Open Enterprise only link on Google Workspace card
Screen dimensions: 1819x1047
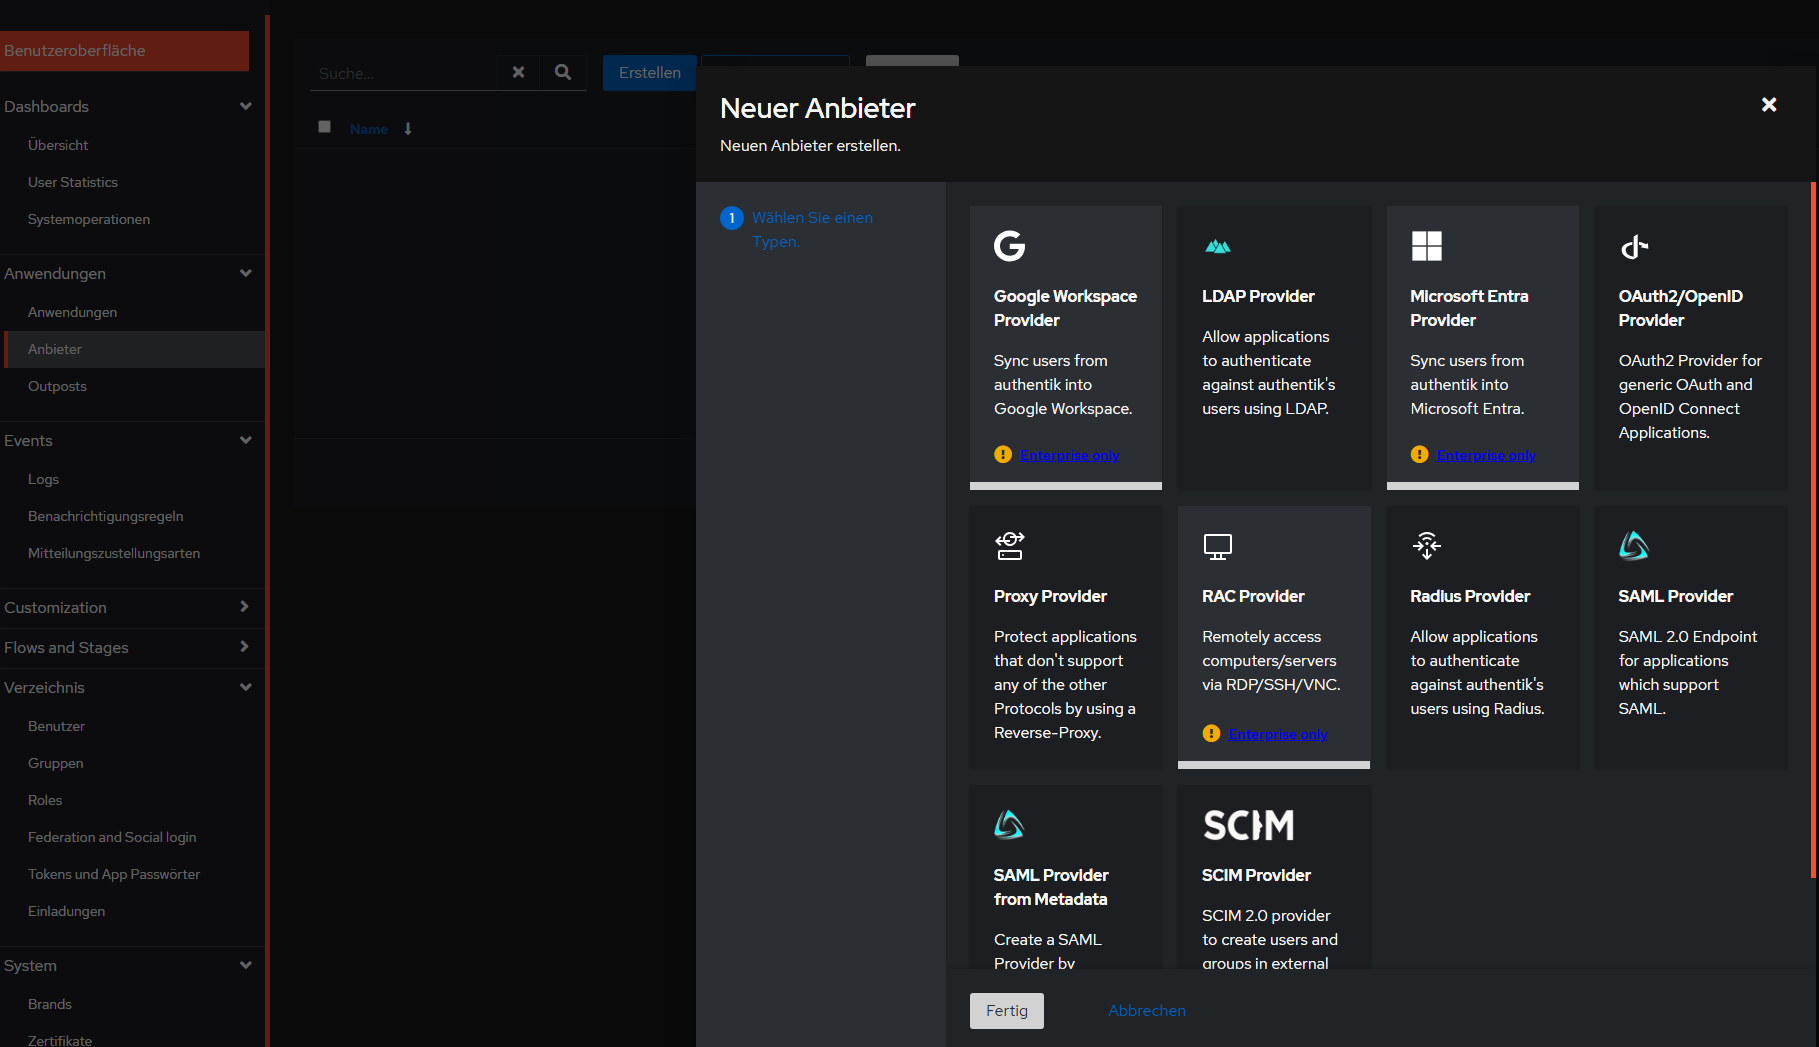click(1069, 455)
